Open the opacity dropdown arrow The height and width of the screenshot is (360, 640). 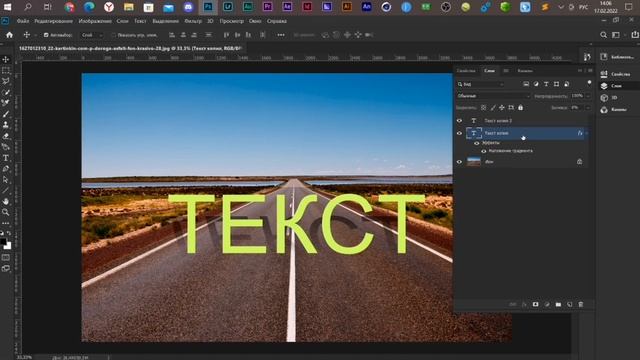[588, 96]
